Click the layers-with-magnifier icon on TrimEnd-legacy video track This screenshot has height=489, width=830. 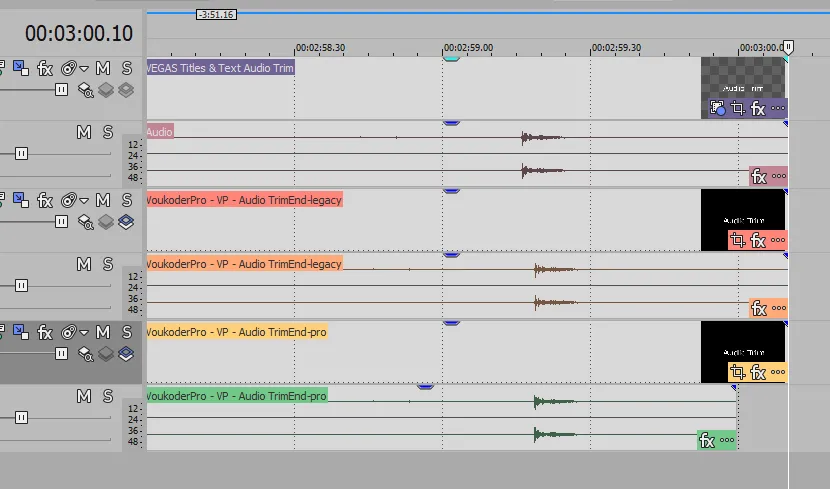[85, 222]
